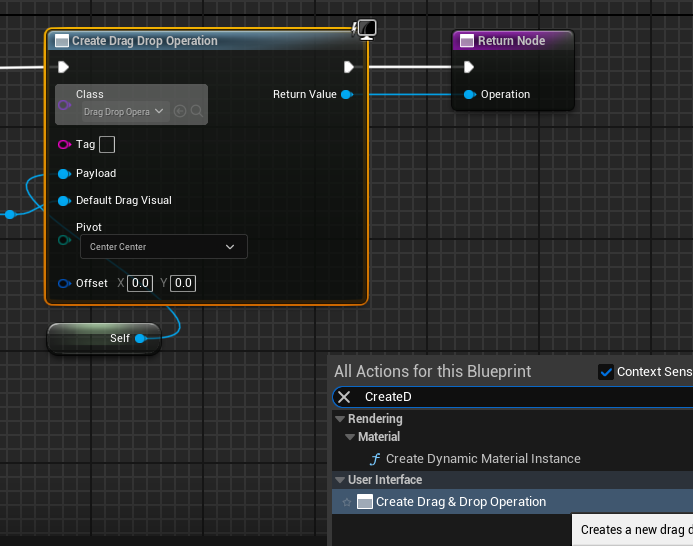Screen dimensions: 693x546
Task: Clear the CreateD search with X
Action: coord(344,397)
